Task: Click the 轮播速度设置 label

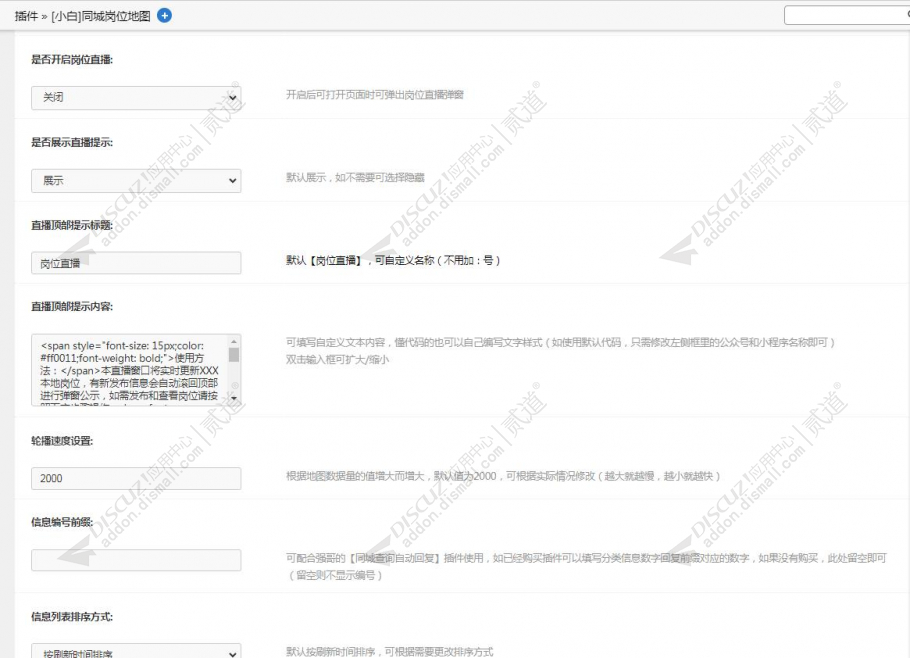Action: pyautogui.click(x=62, y=441)
